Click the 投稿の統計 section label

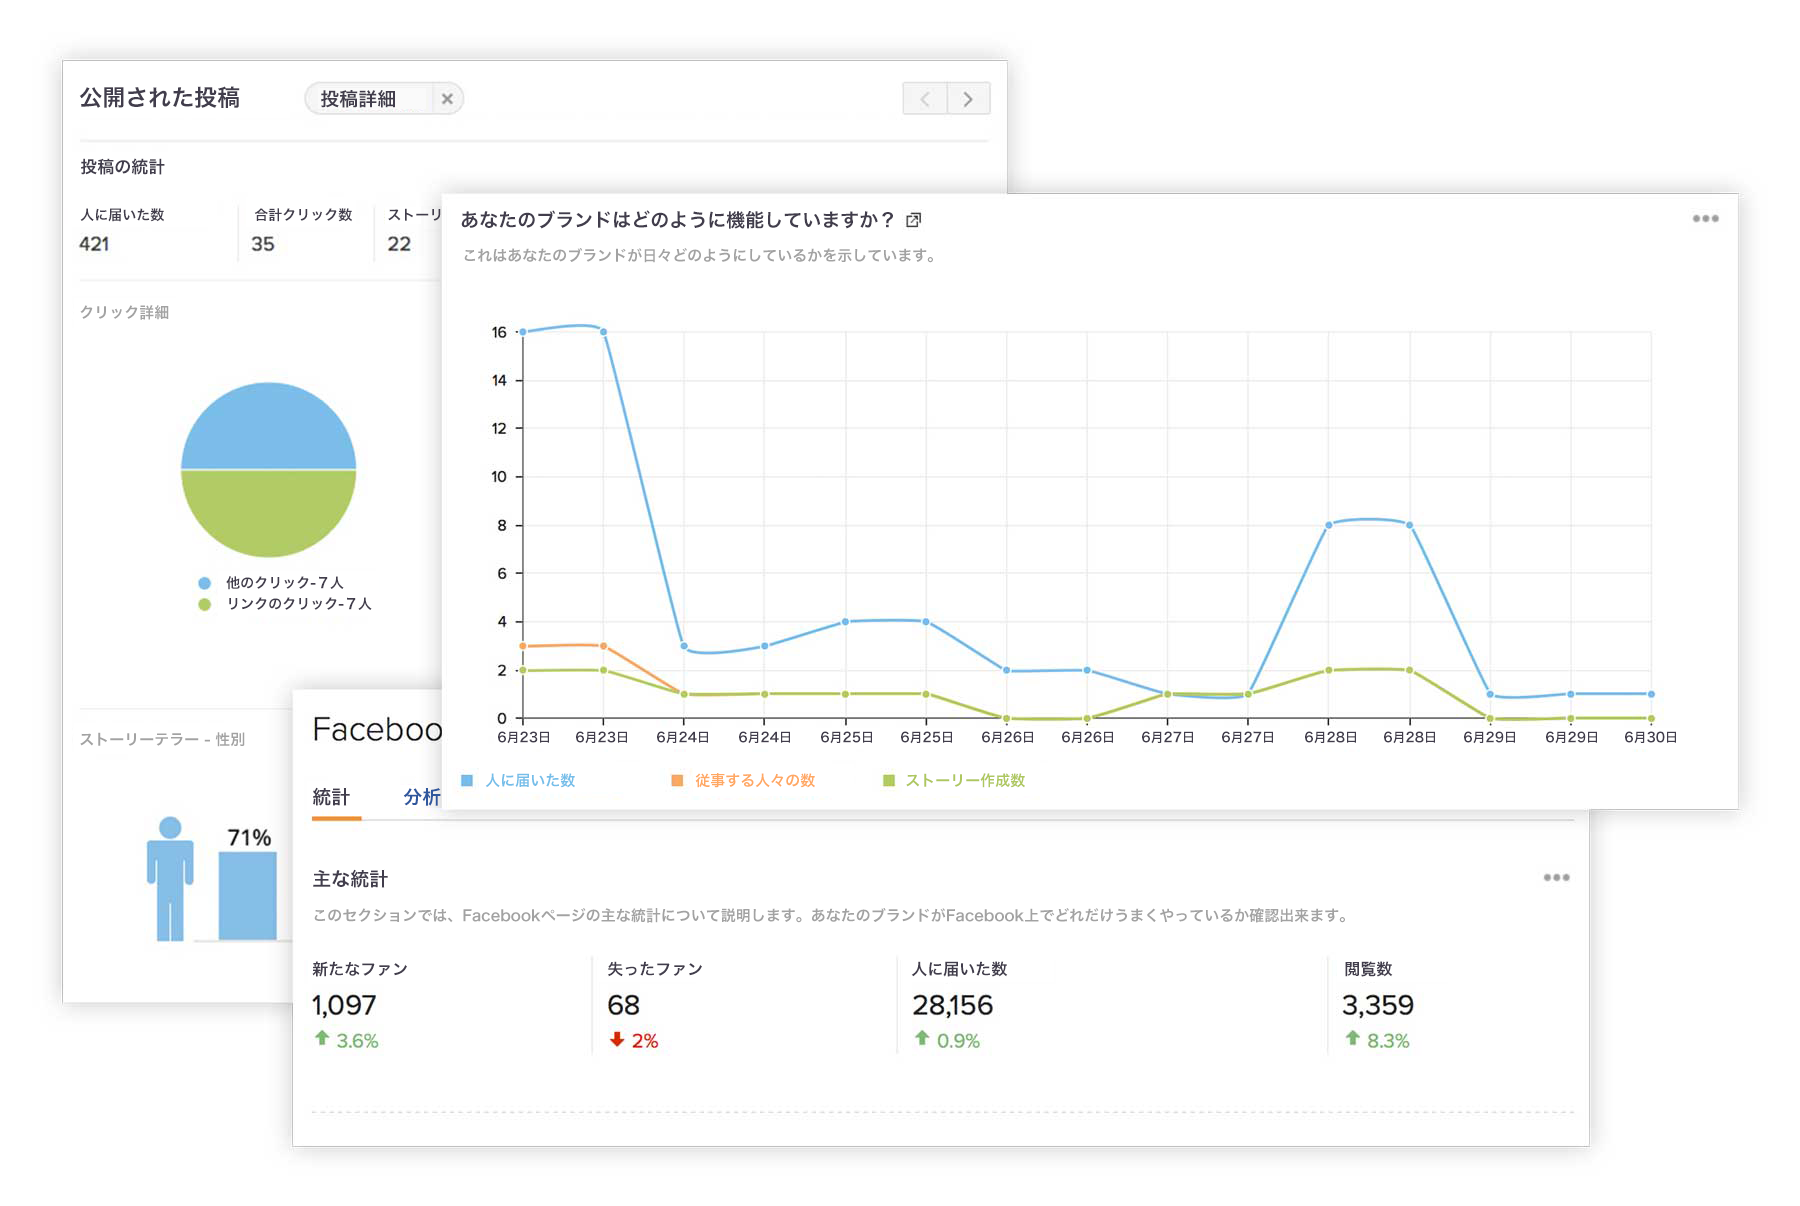(x=122, y=167)
